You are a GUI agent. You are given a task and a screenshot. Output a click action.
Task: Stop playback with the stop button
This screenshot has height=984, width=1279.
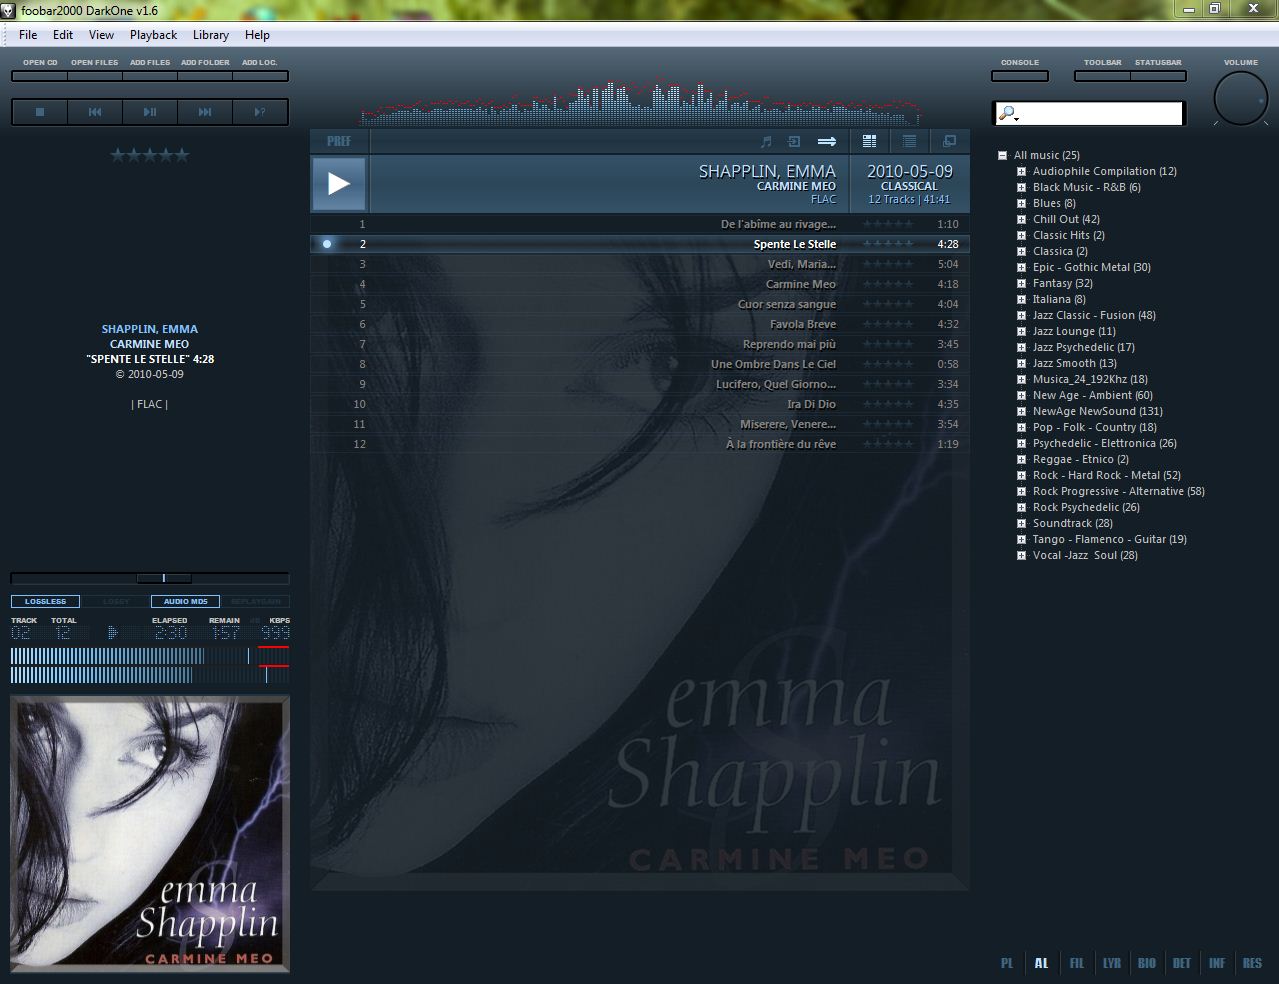[40, 112]
